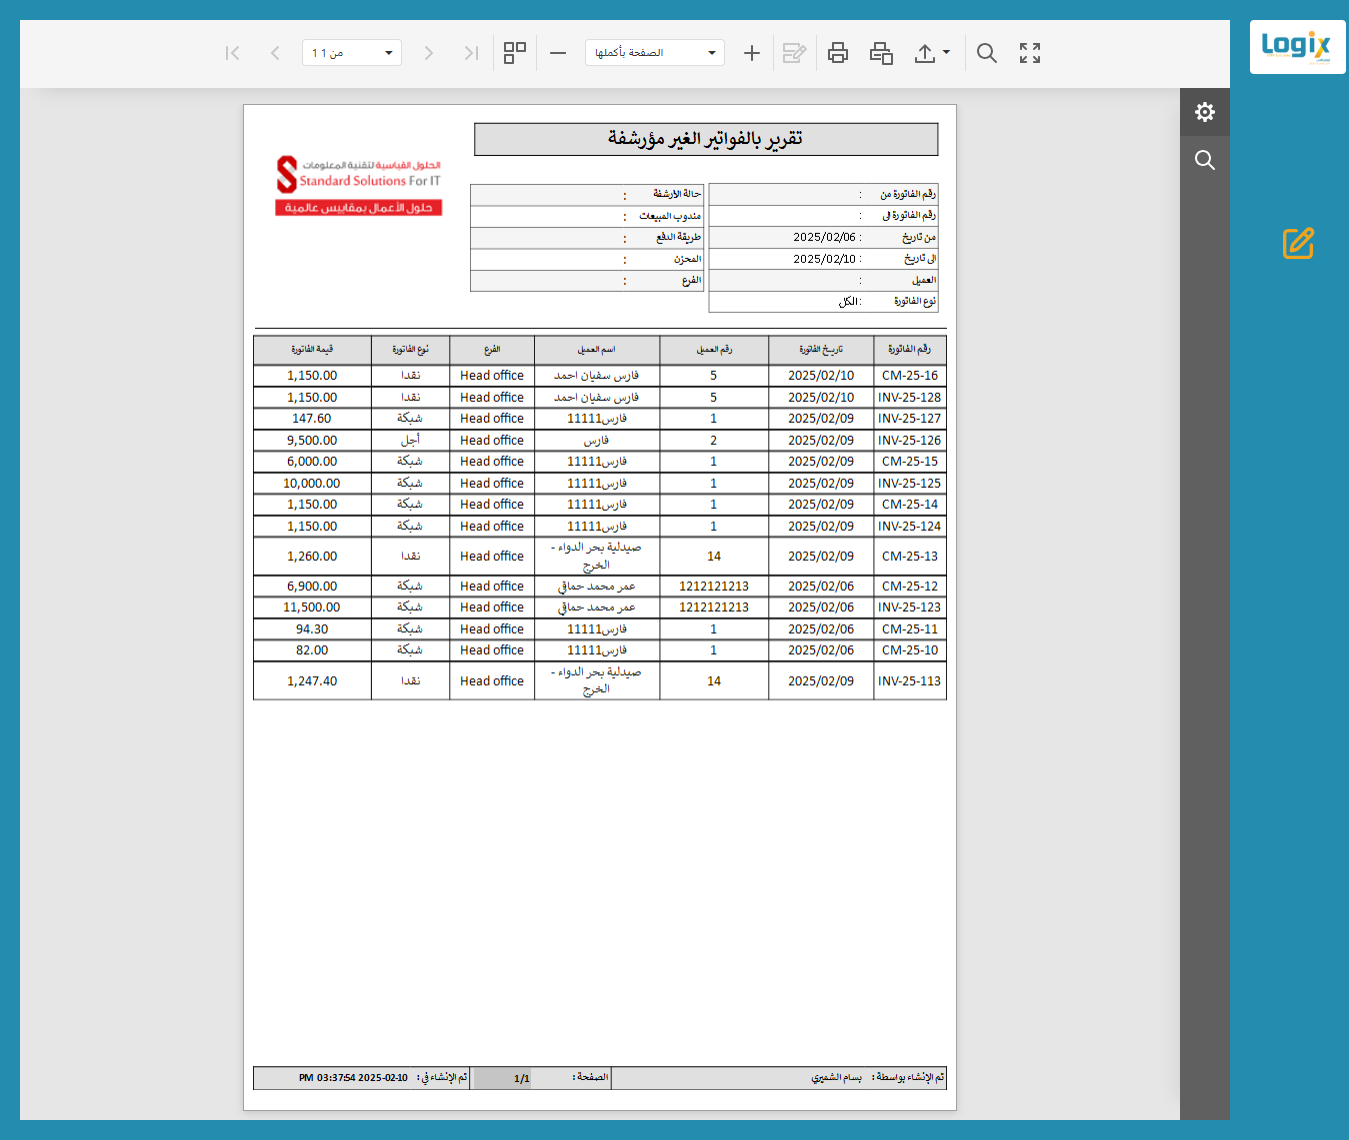Screen dimensions: 1349x1140
Task: Open search panel in right sidebar
Action: [1205, 160]
